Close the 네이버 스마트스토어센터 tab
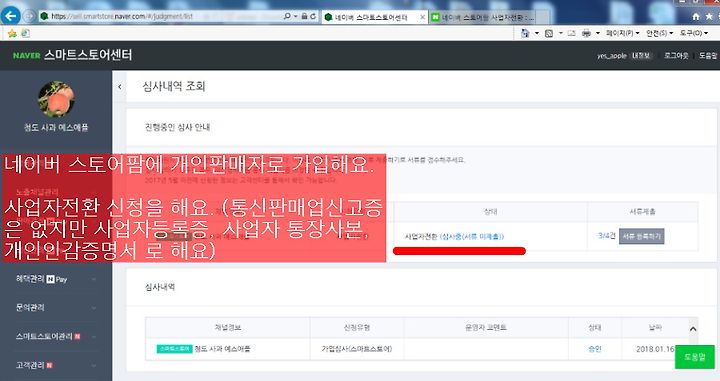The width and height of the screenshot is (720, 381). pos(422,17)
